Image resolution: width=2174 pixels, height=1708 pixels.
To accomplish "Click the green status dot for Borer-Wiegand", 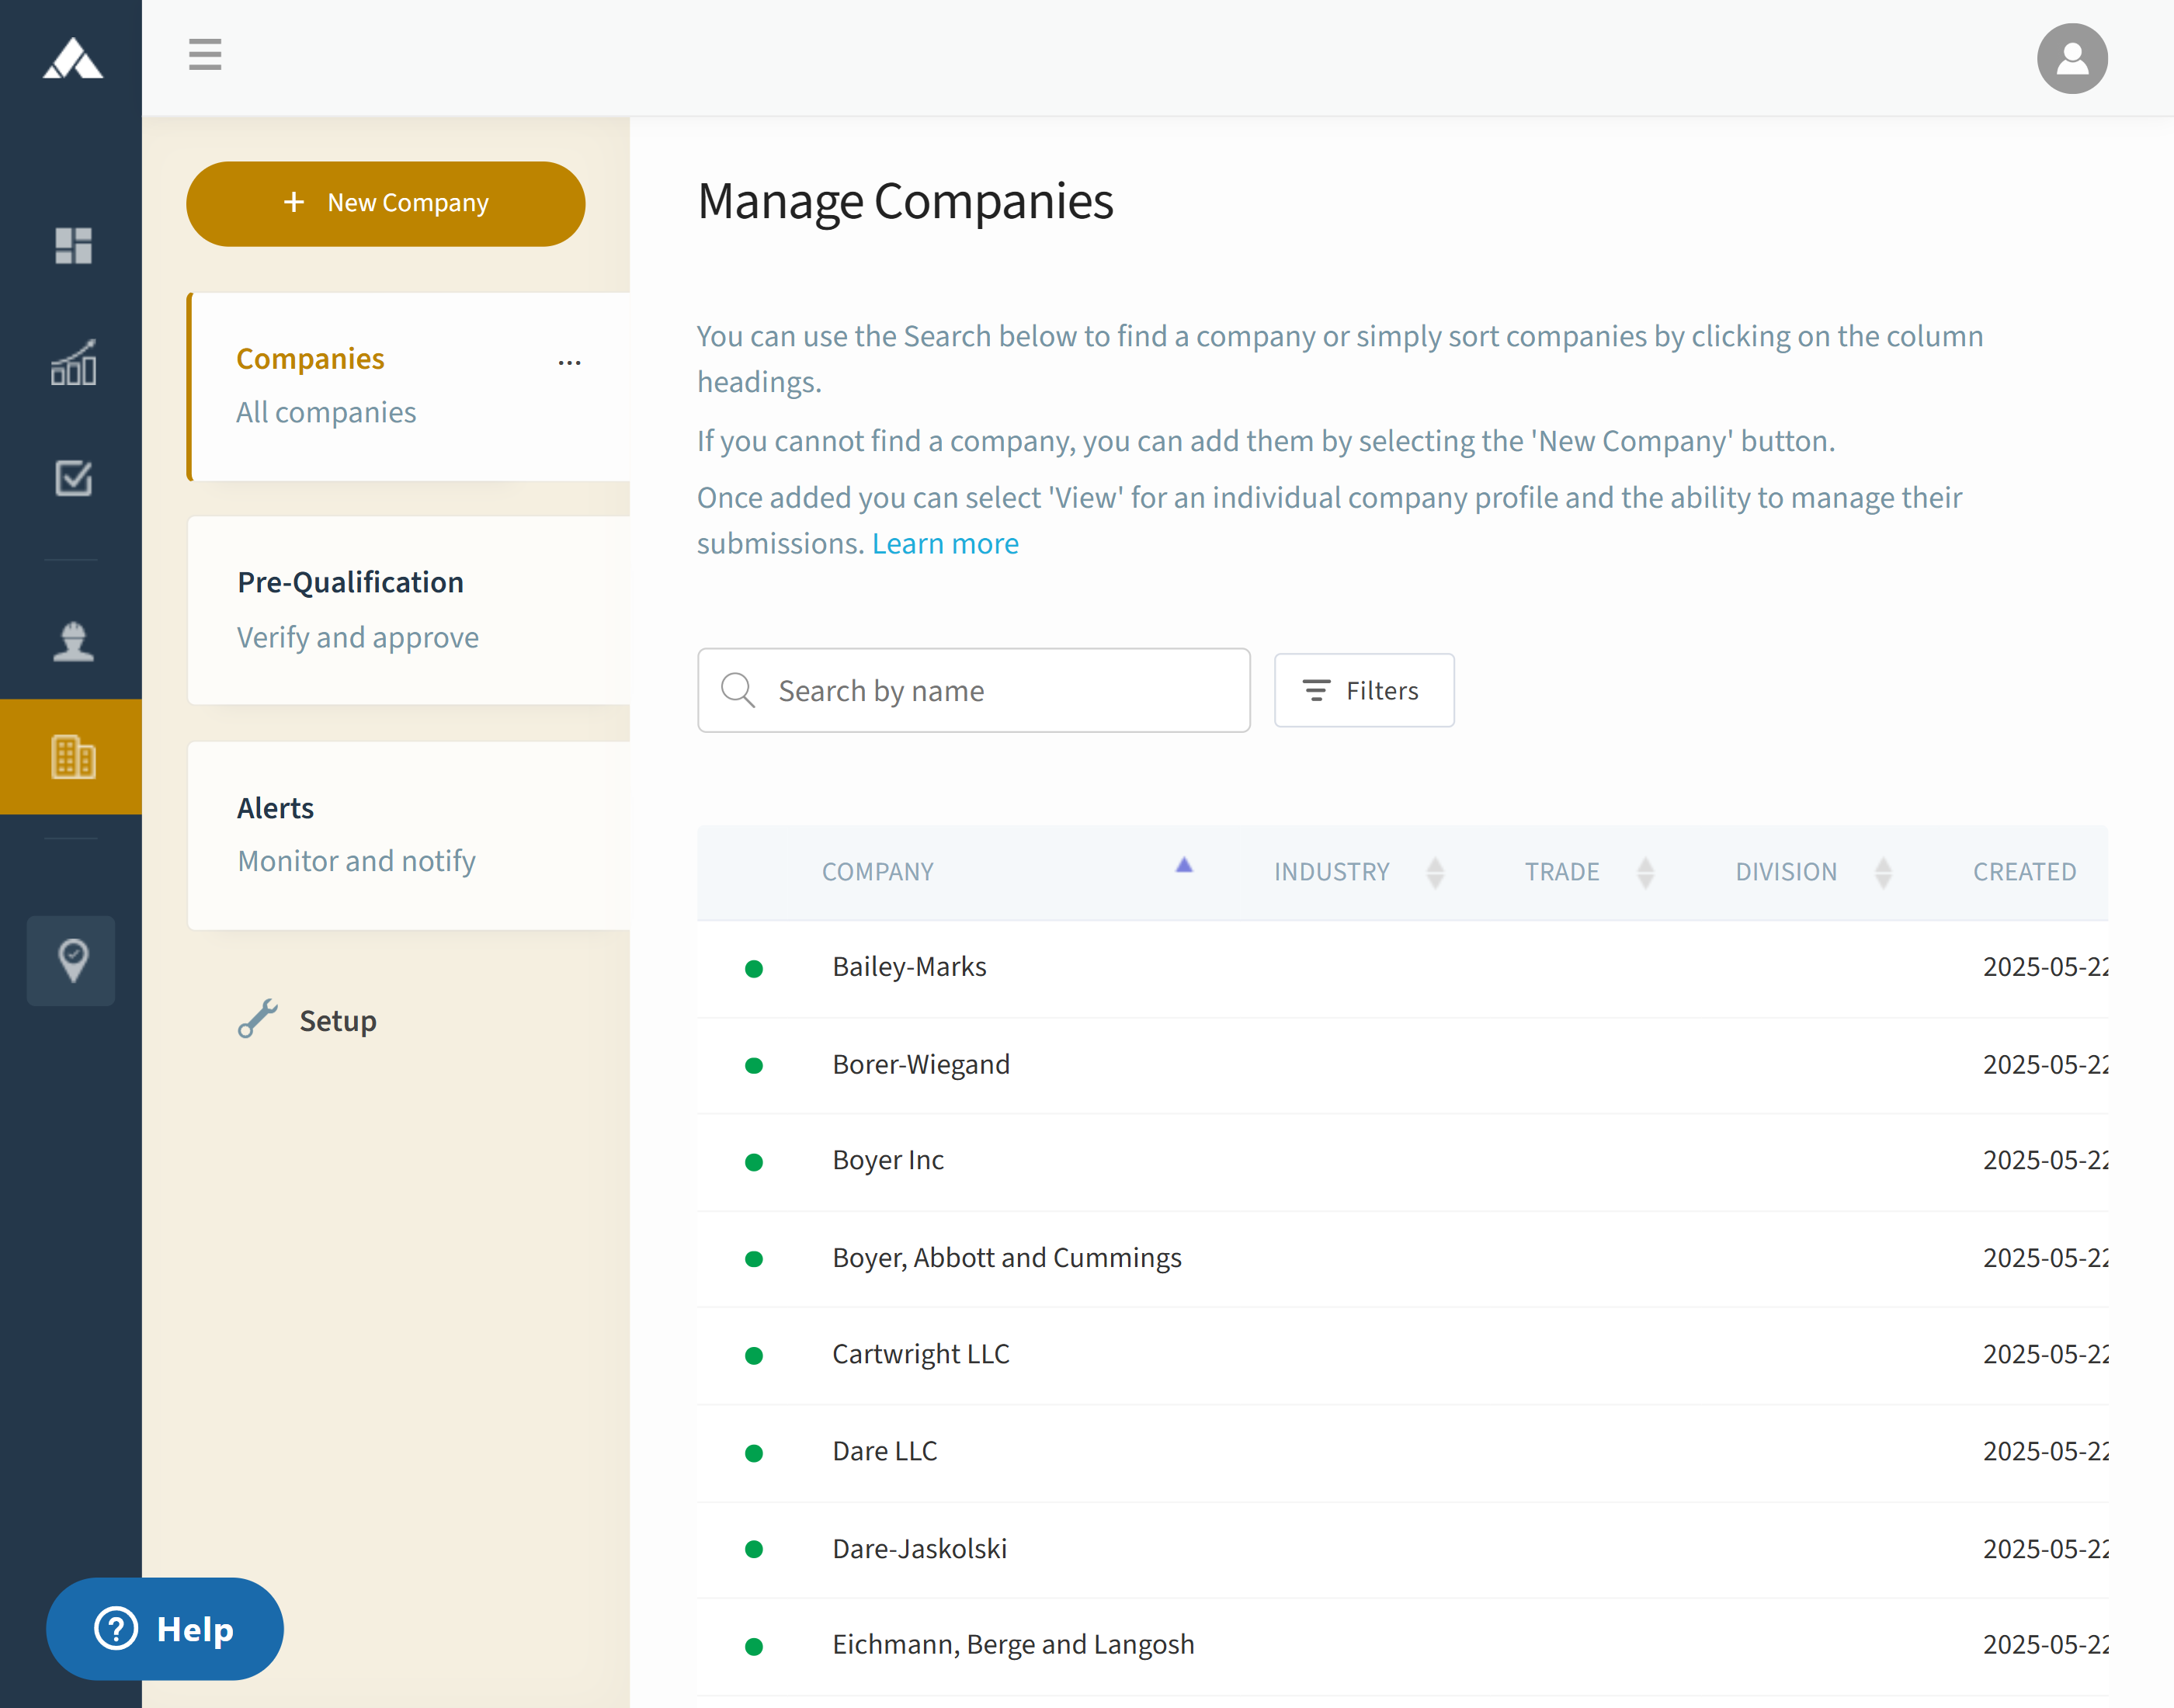I will pyautogui.click(x=754, y=1065).
